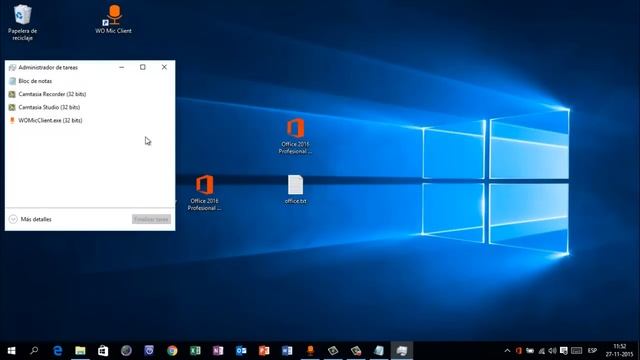Launch Microsoft Edge from the taskbar
Viewport: 640px width, 360px height.
point(58,351)
